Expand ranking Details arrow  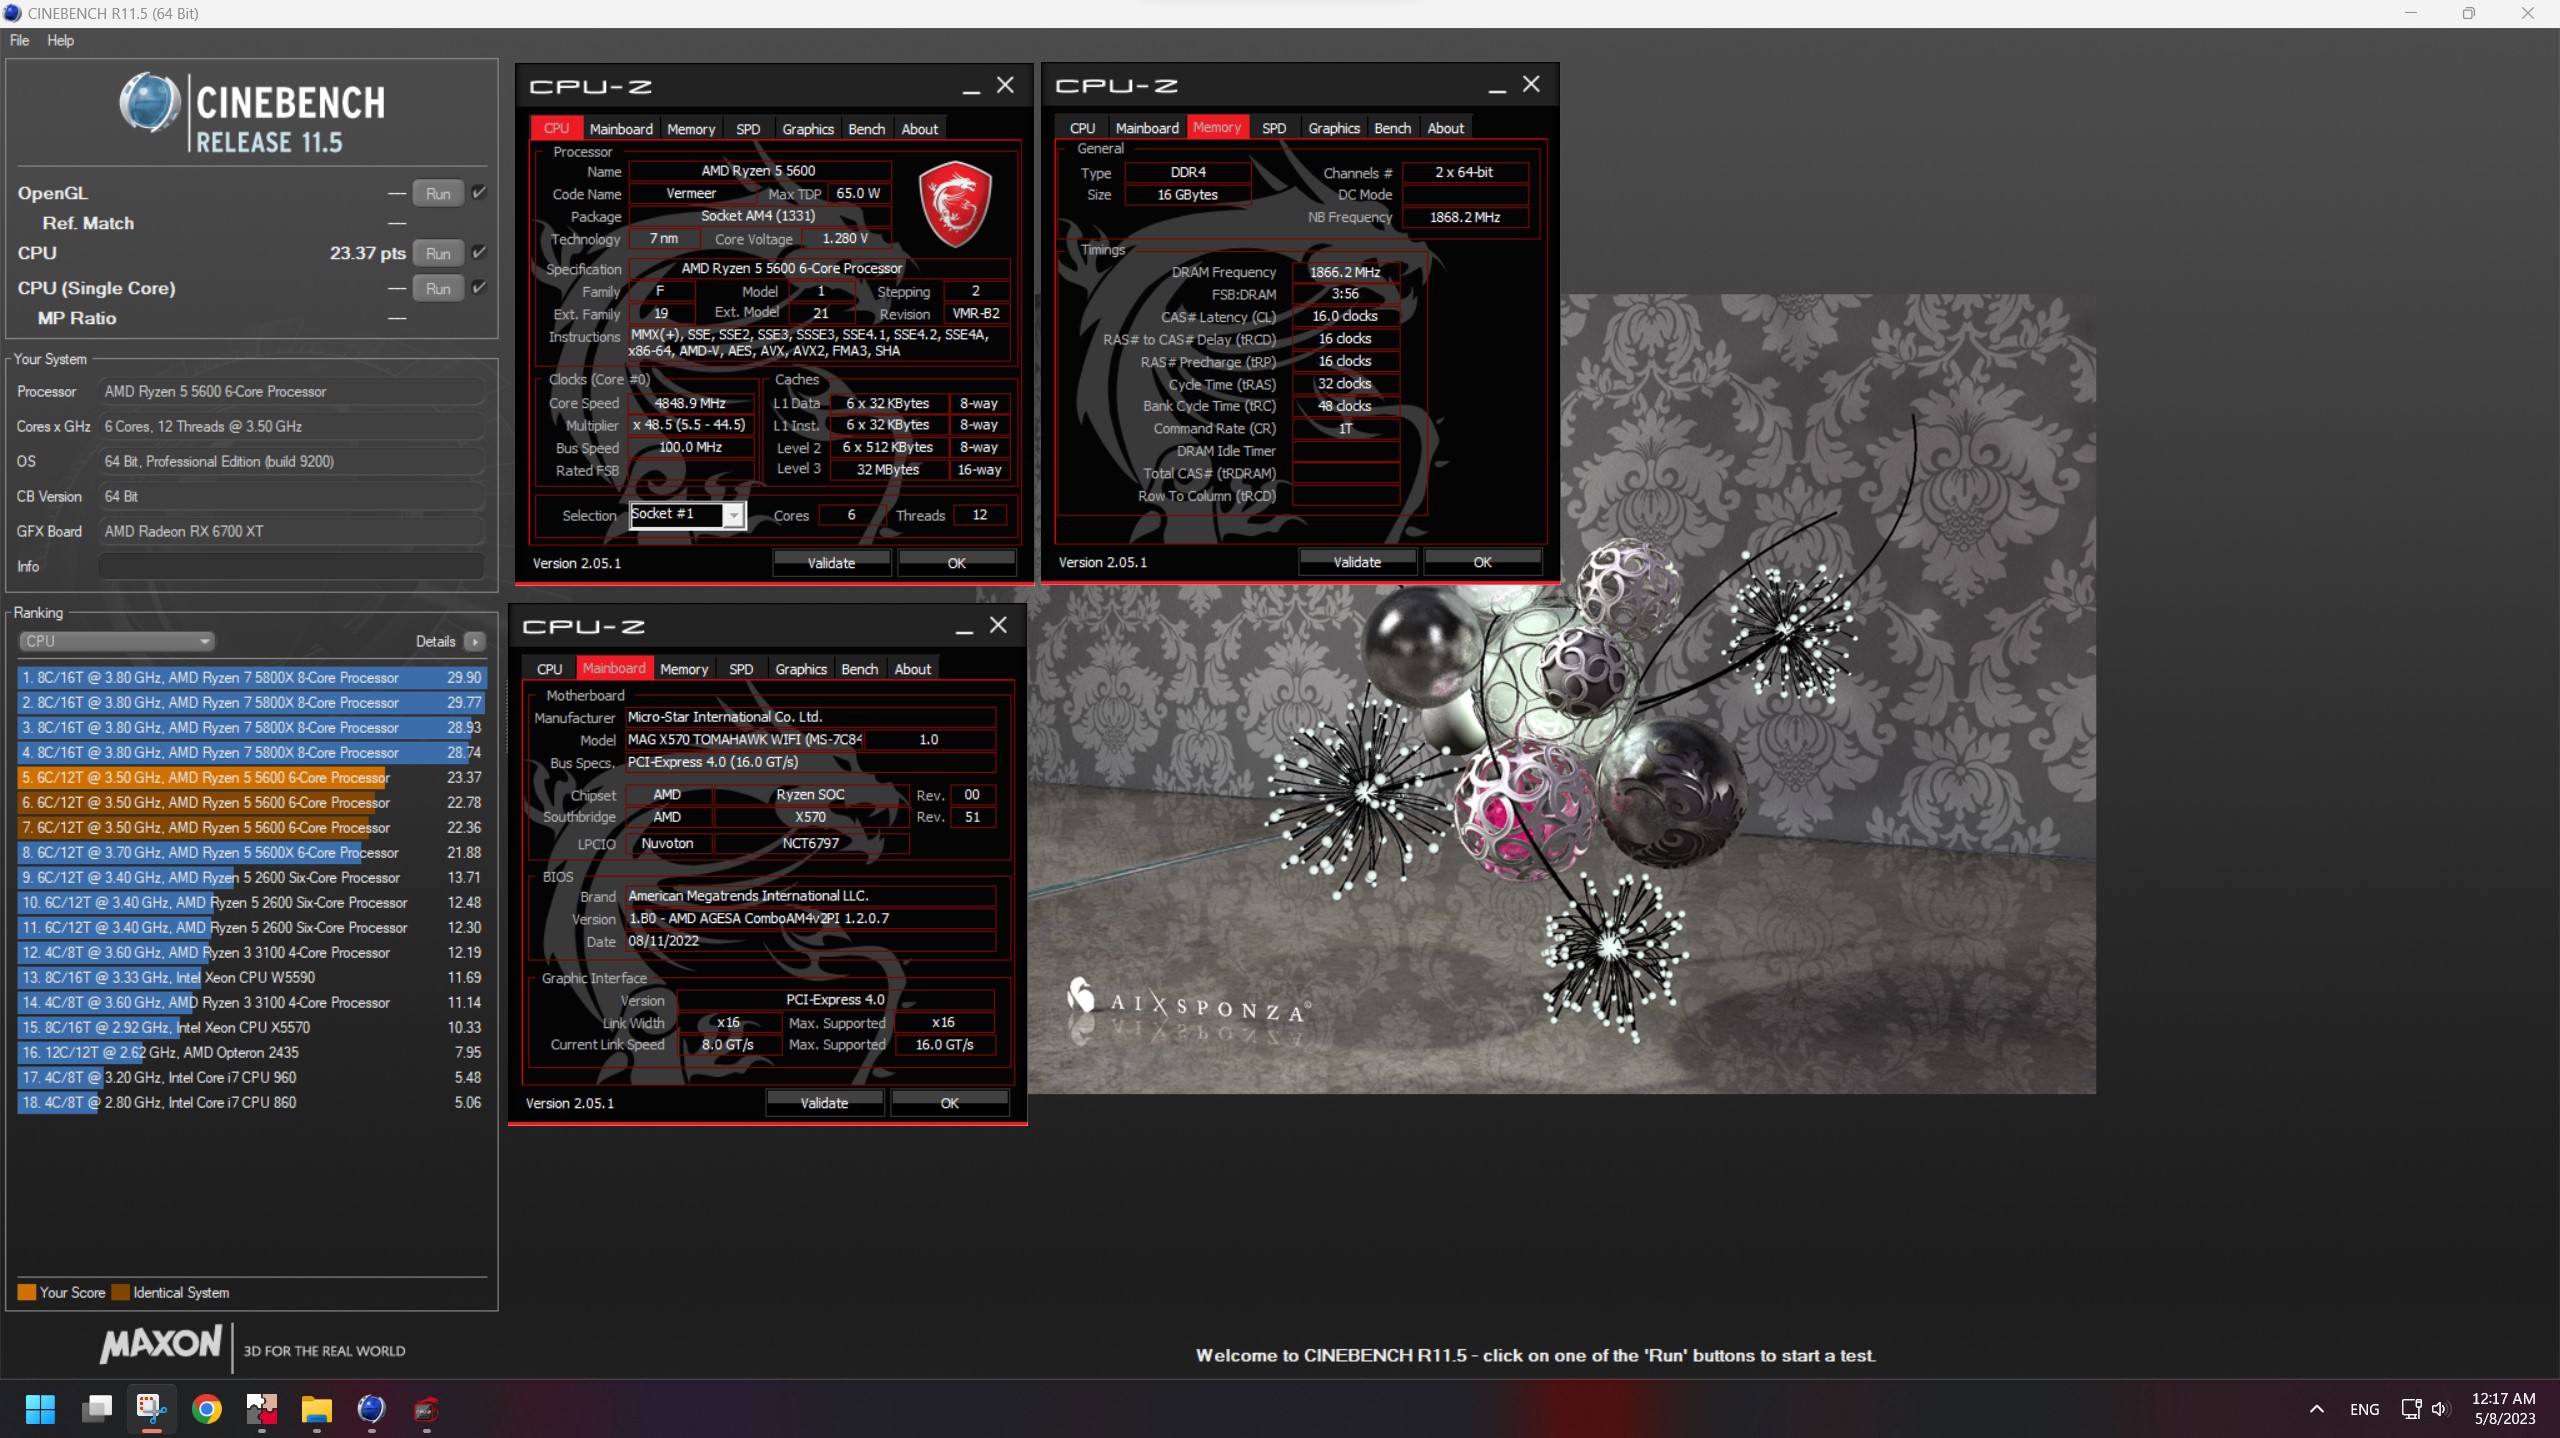click(x=475, y=641)
